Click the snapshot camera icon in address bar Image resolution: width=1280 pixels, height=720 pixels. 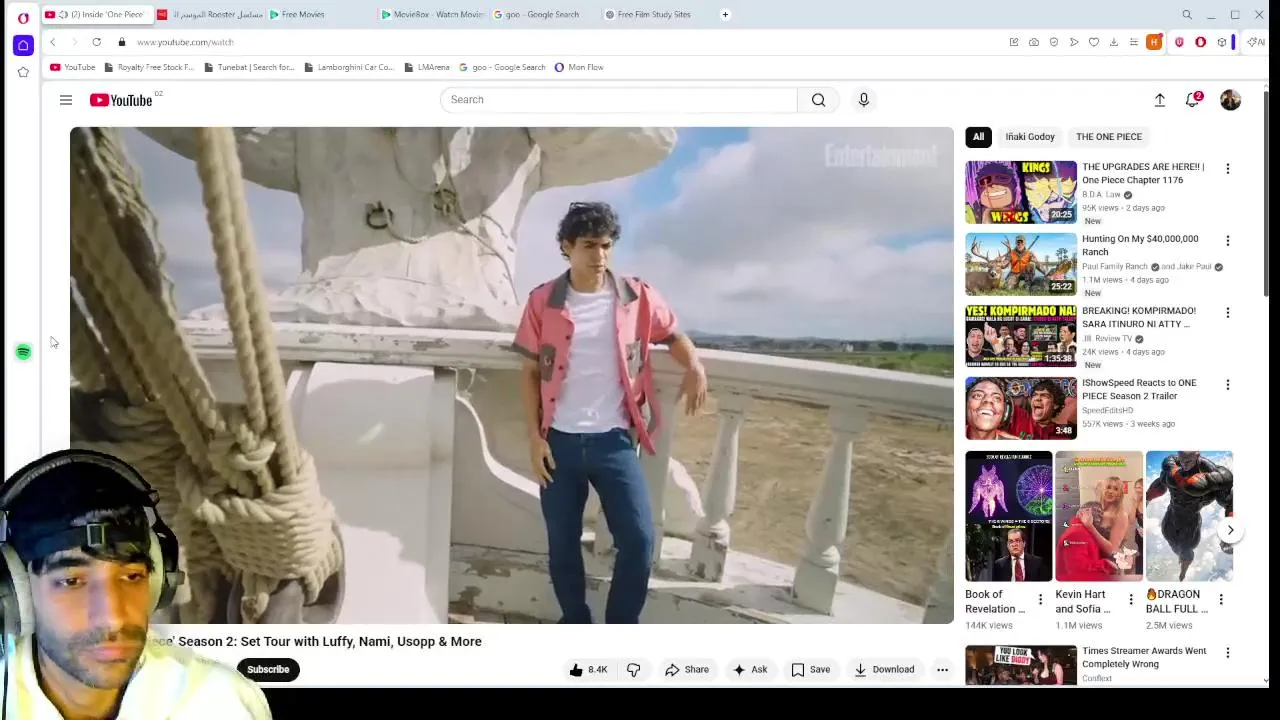pyautogui.click(x=1034, y=42)
